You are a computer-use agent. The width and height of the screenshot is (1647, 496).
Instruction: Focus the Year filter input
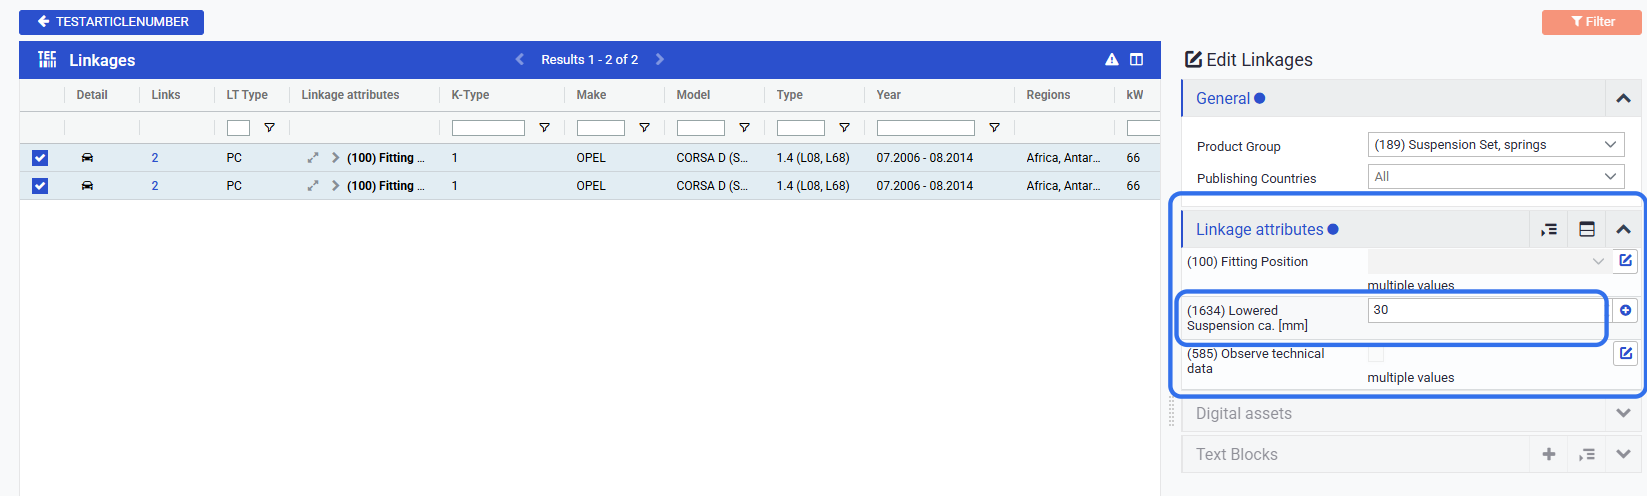click(x=926, y=128)
